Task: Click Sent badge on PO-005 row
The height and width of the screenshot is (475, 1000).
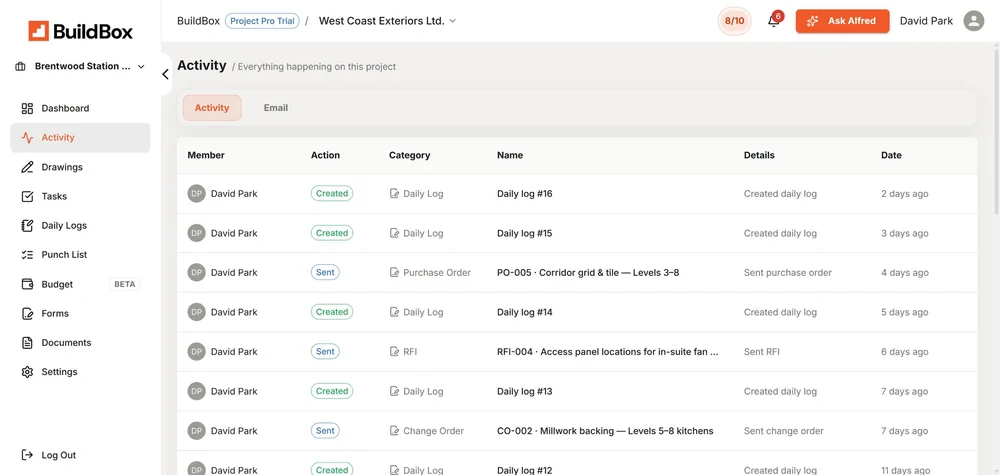Action: 325,272
